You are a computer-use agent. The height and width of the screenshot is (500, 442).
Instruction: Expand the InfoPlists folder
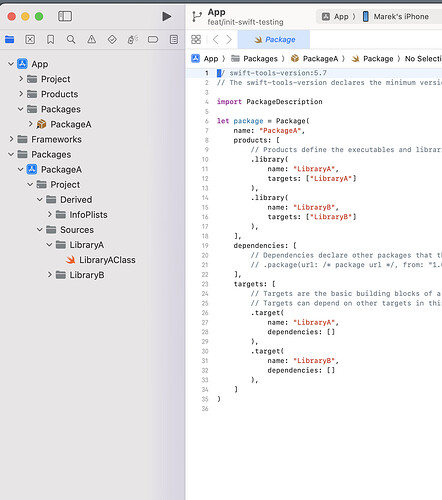point(50,214)
